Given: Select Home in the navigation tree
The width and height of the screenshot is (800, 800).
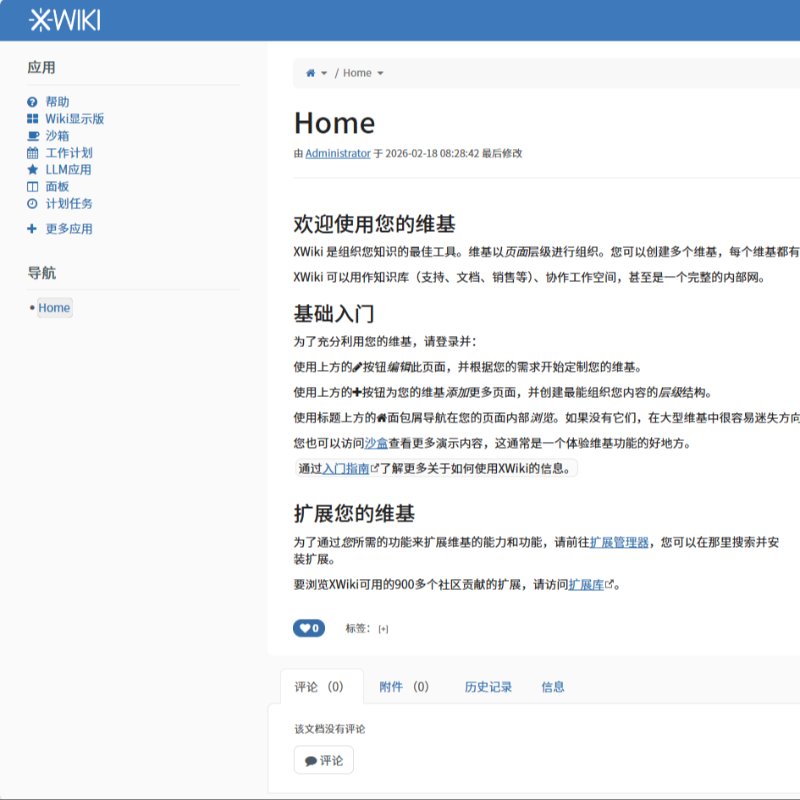Looking at the screenshot, I should (54, 308).
